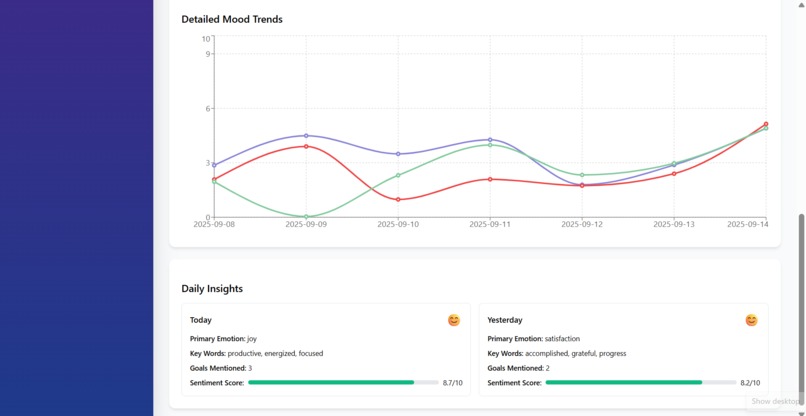806x416 pixels.
Task: Click the smiley emoji on Yesterday card
Action: [x=751, y=320]
